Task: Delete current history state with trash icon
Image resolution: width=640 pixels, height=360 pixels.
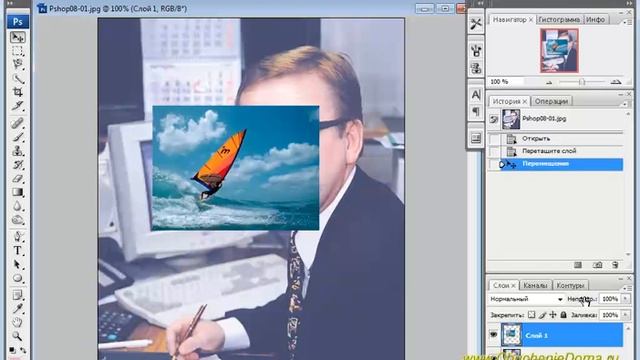Action: point(615,265)
